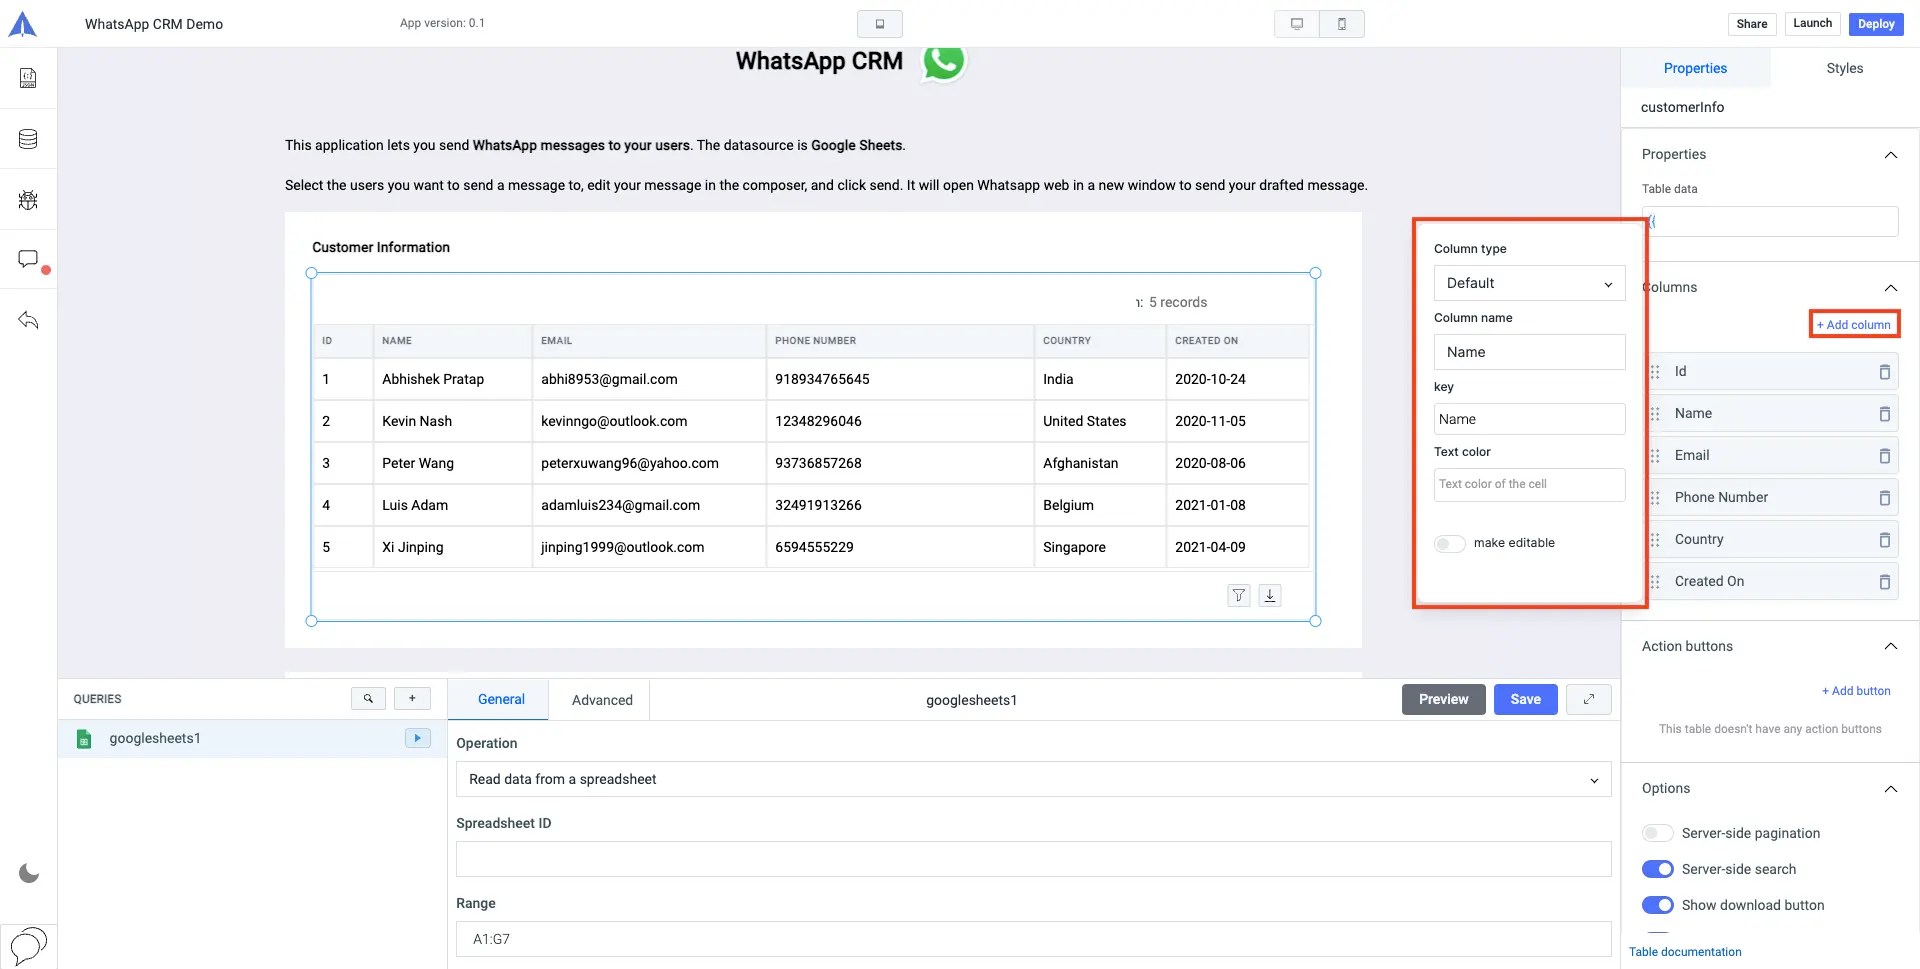Viewport: 1920px width, 969px height.
Task: Open the Debugger using the bug icon
Action: click(x=28, y=200)
